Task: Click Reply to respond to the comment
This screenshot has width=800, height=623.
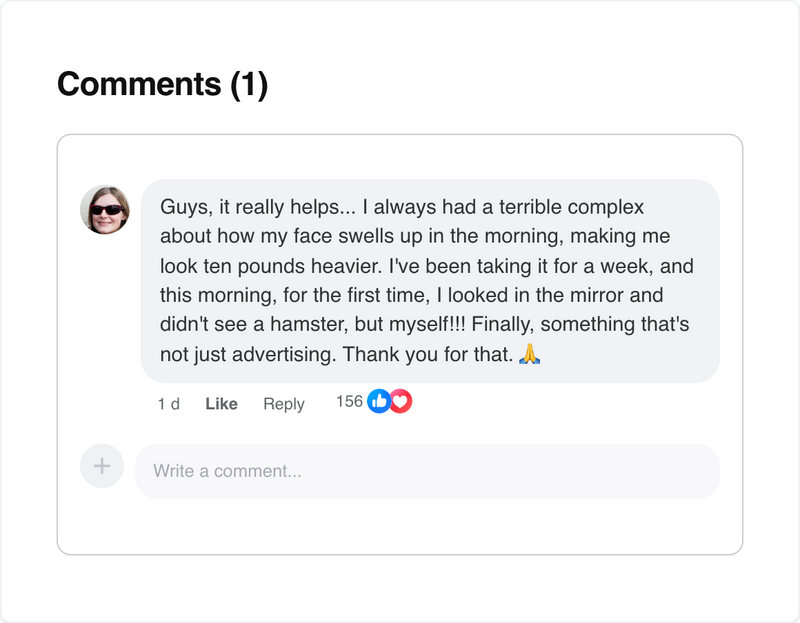Action: tap(284, 404)
